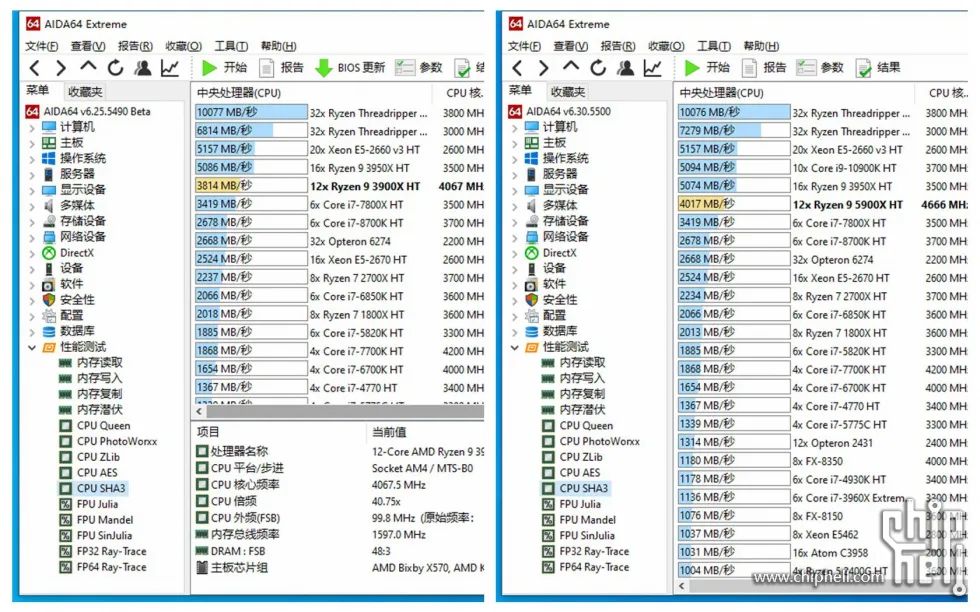Image resolution: width=980 pixels, height=612 pixels.
Task: Click 报告 report button in right window toolbar
Action: point(764,68)
